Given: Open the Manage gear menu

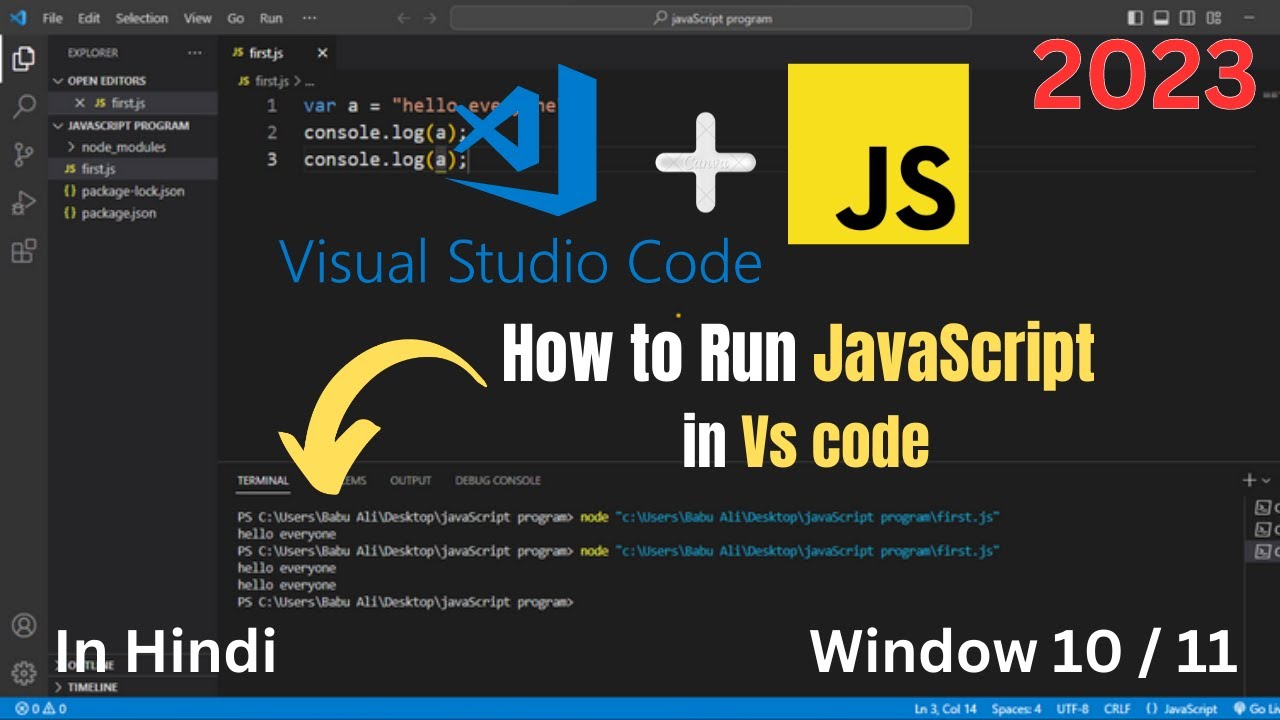Looking at the screenshot, I should (23, 671).
